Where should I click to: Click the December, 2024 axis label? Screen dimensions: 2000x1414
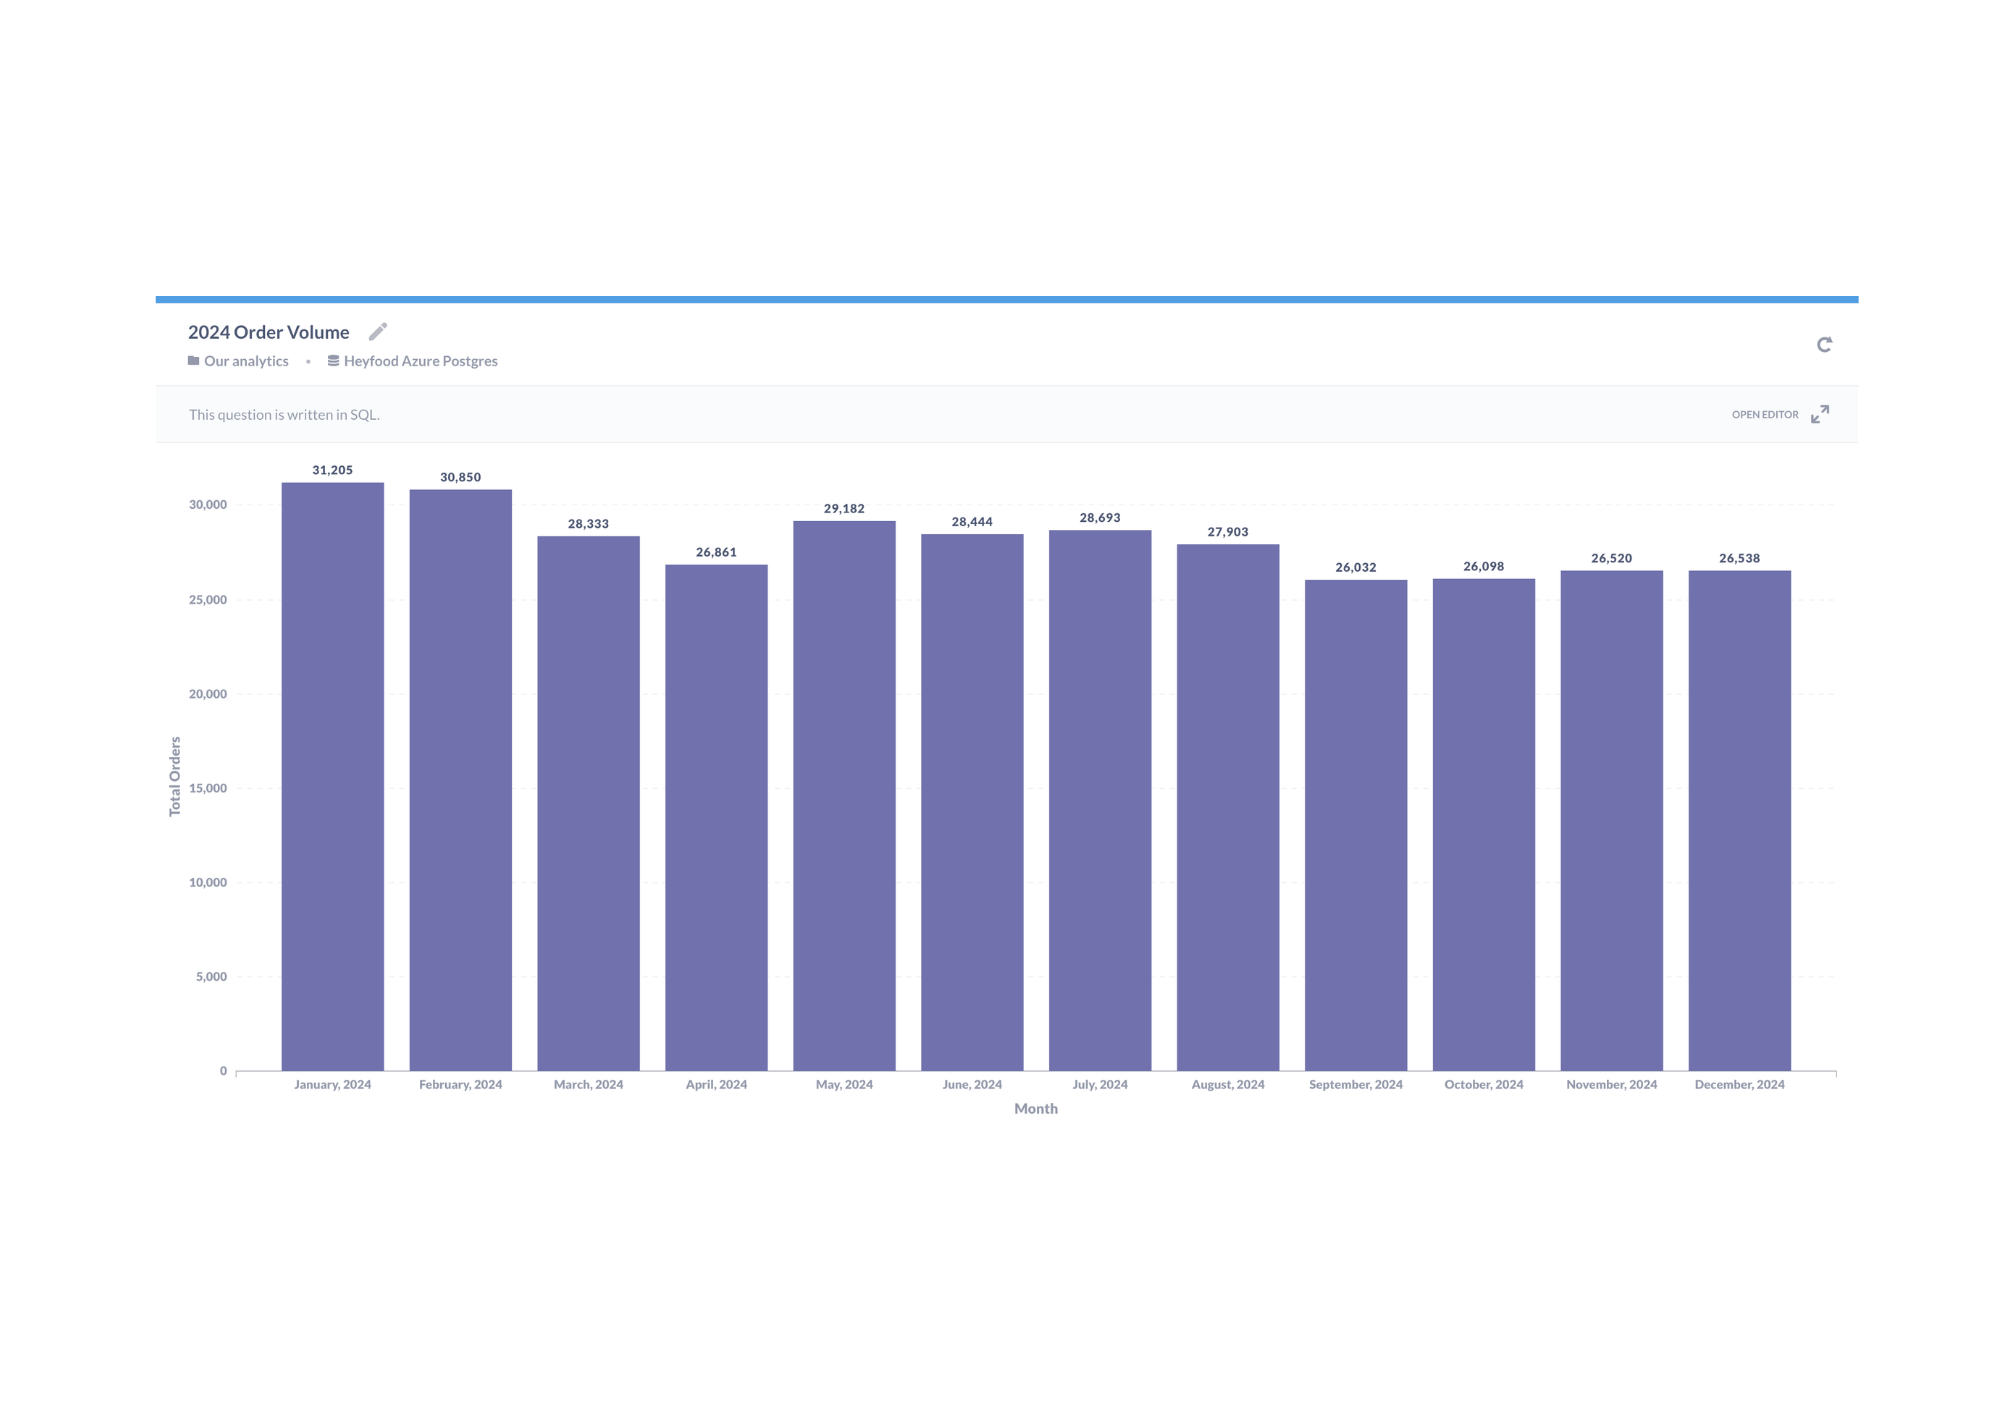tap(1740, 1085)
